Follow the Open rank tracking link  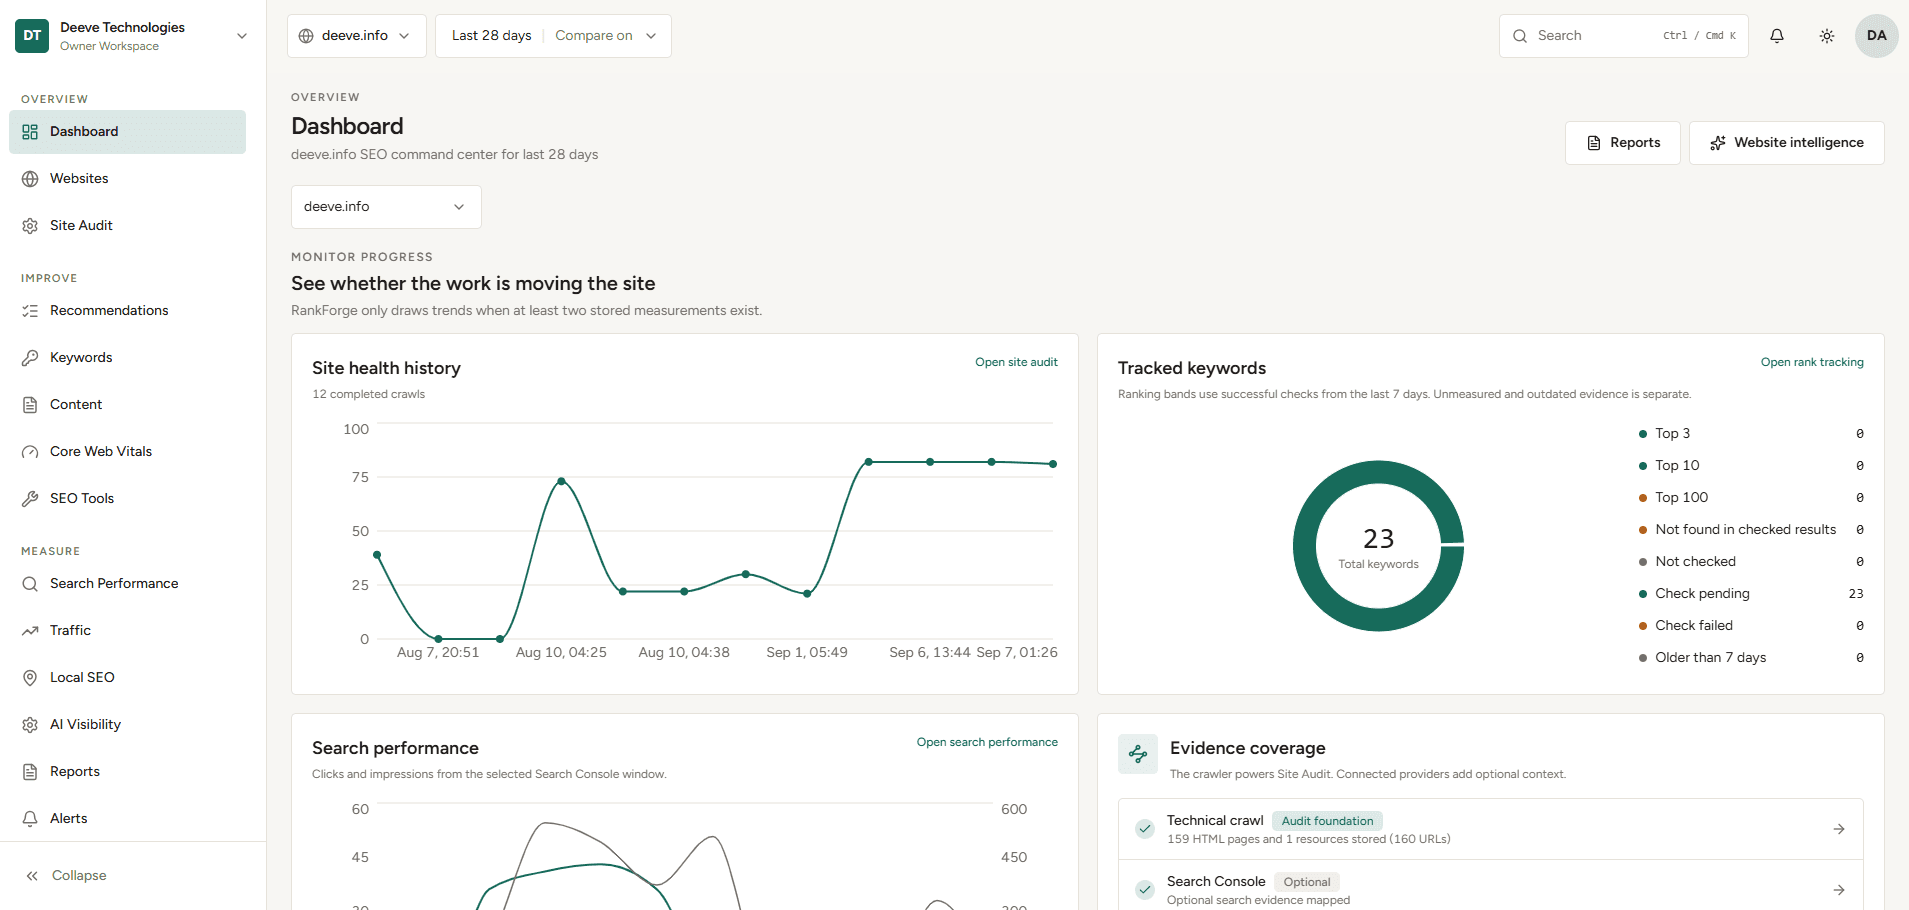1812,362
